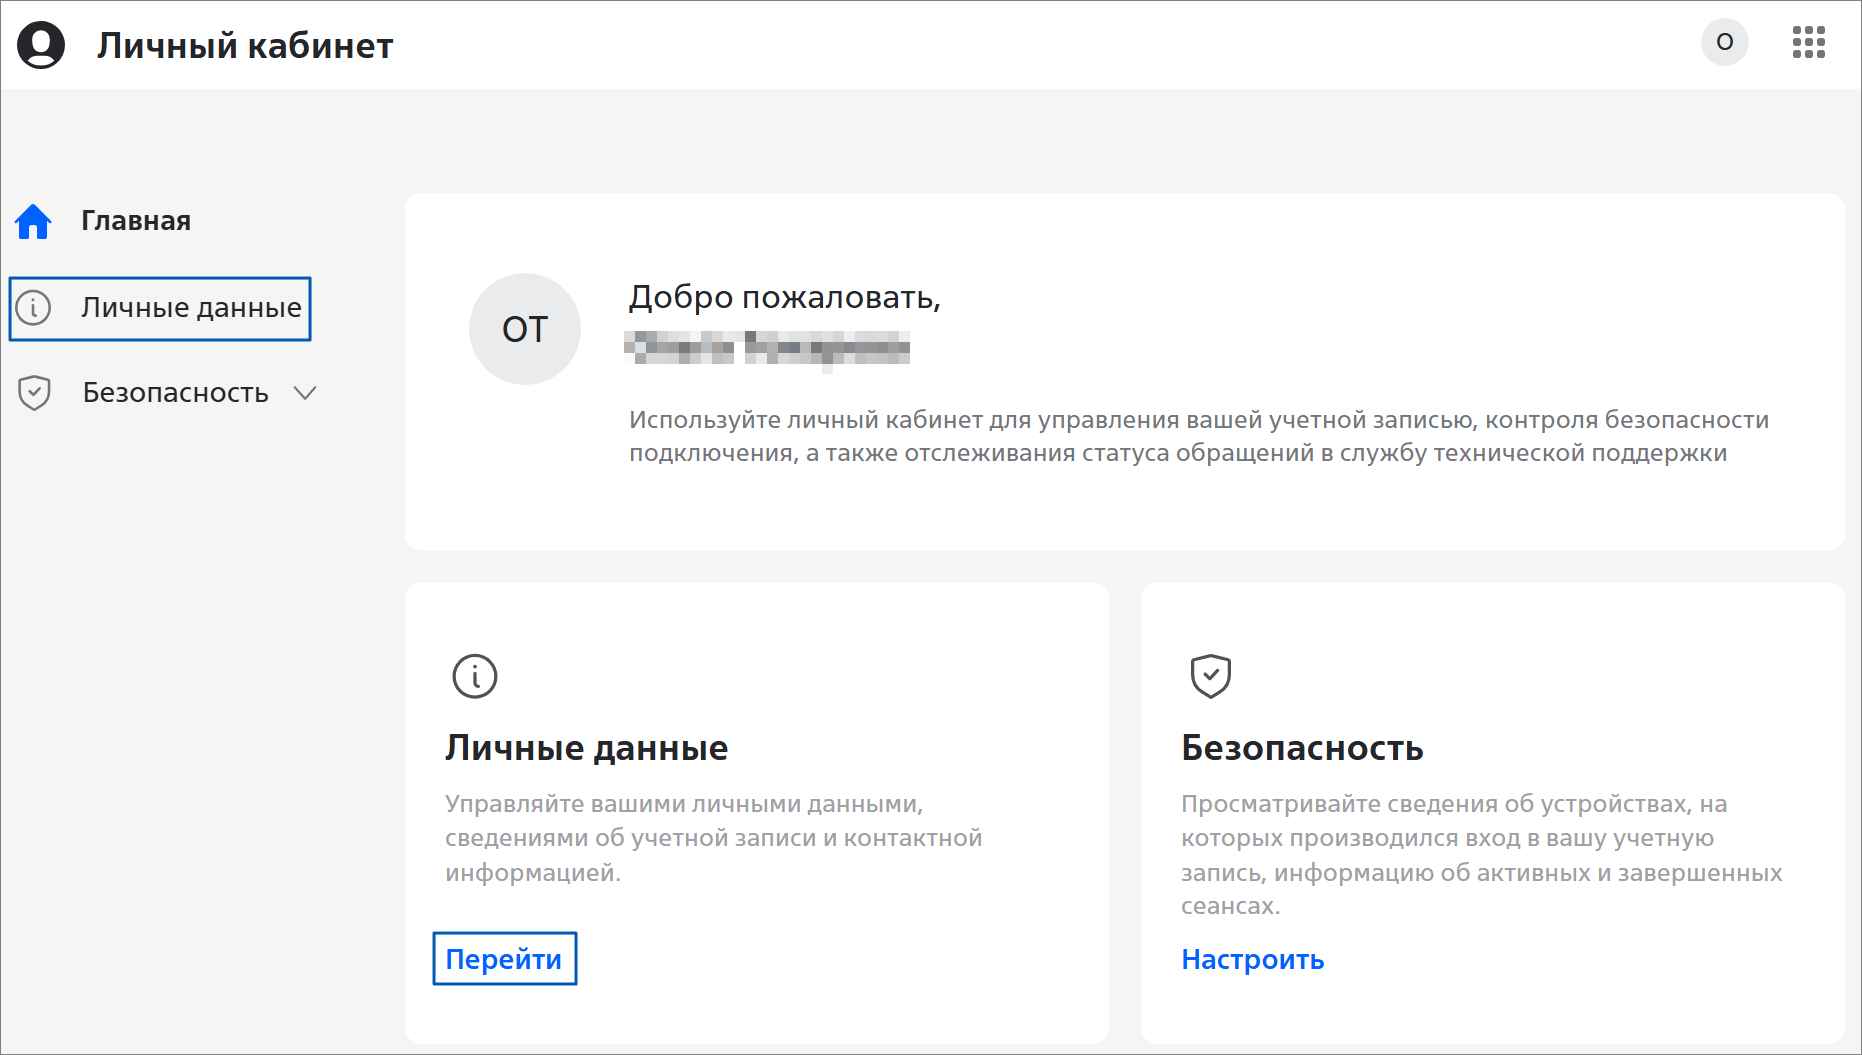Image resolution: width=1862 pixels, height=1055 pixels.
Task: Click the round 'O' user avatar in header
Action: point(1724,42)
